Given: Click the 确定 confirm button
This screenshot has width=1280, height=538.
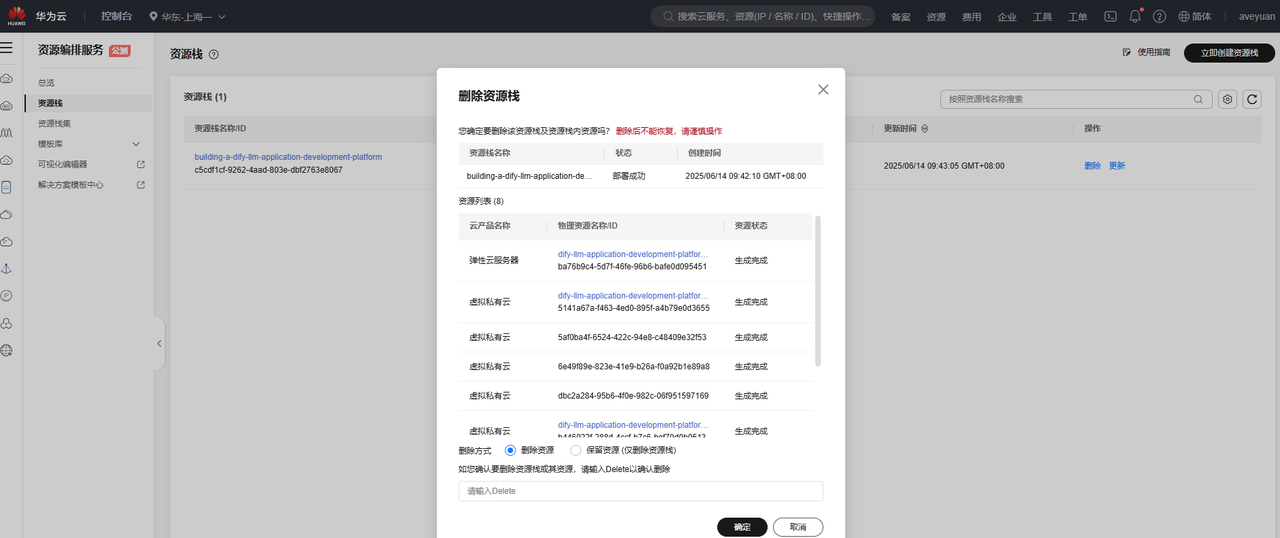Looking at the screenshot, I should pos(742,527).
